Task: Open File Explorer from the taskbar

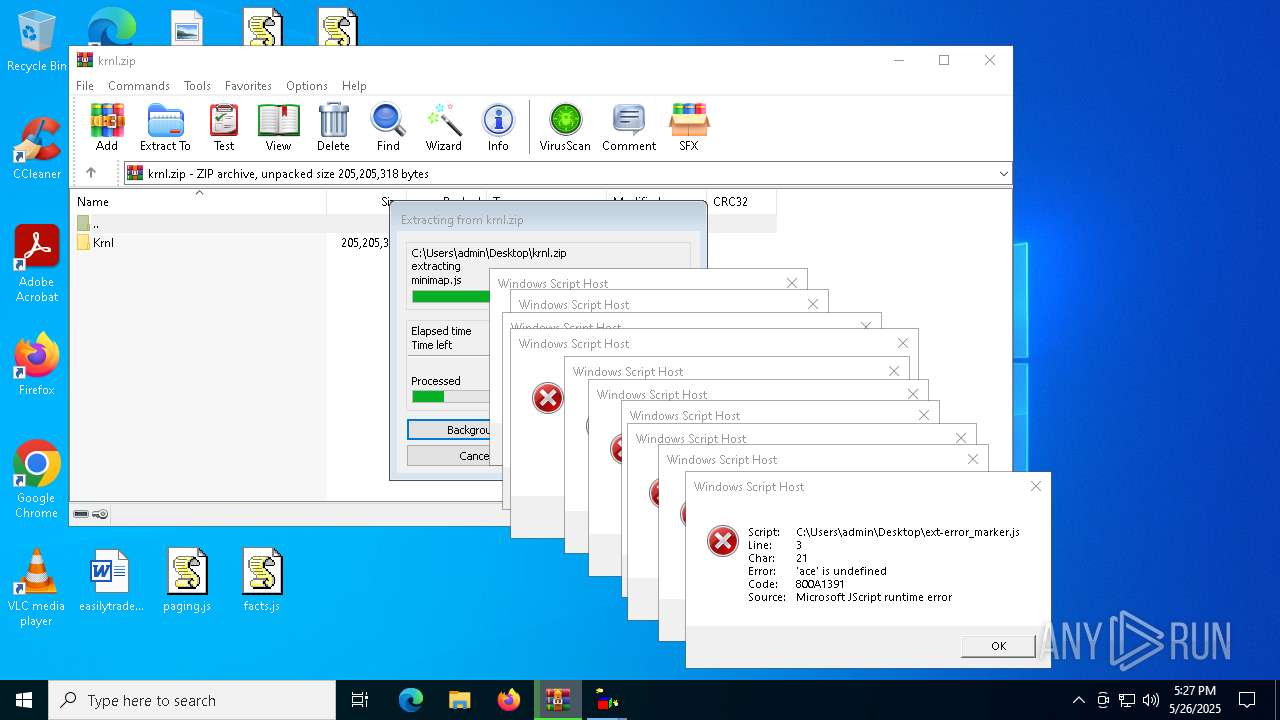Action: pyautogui.click(x=459, y=700)
